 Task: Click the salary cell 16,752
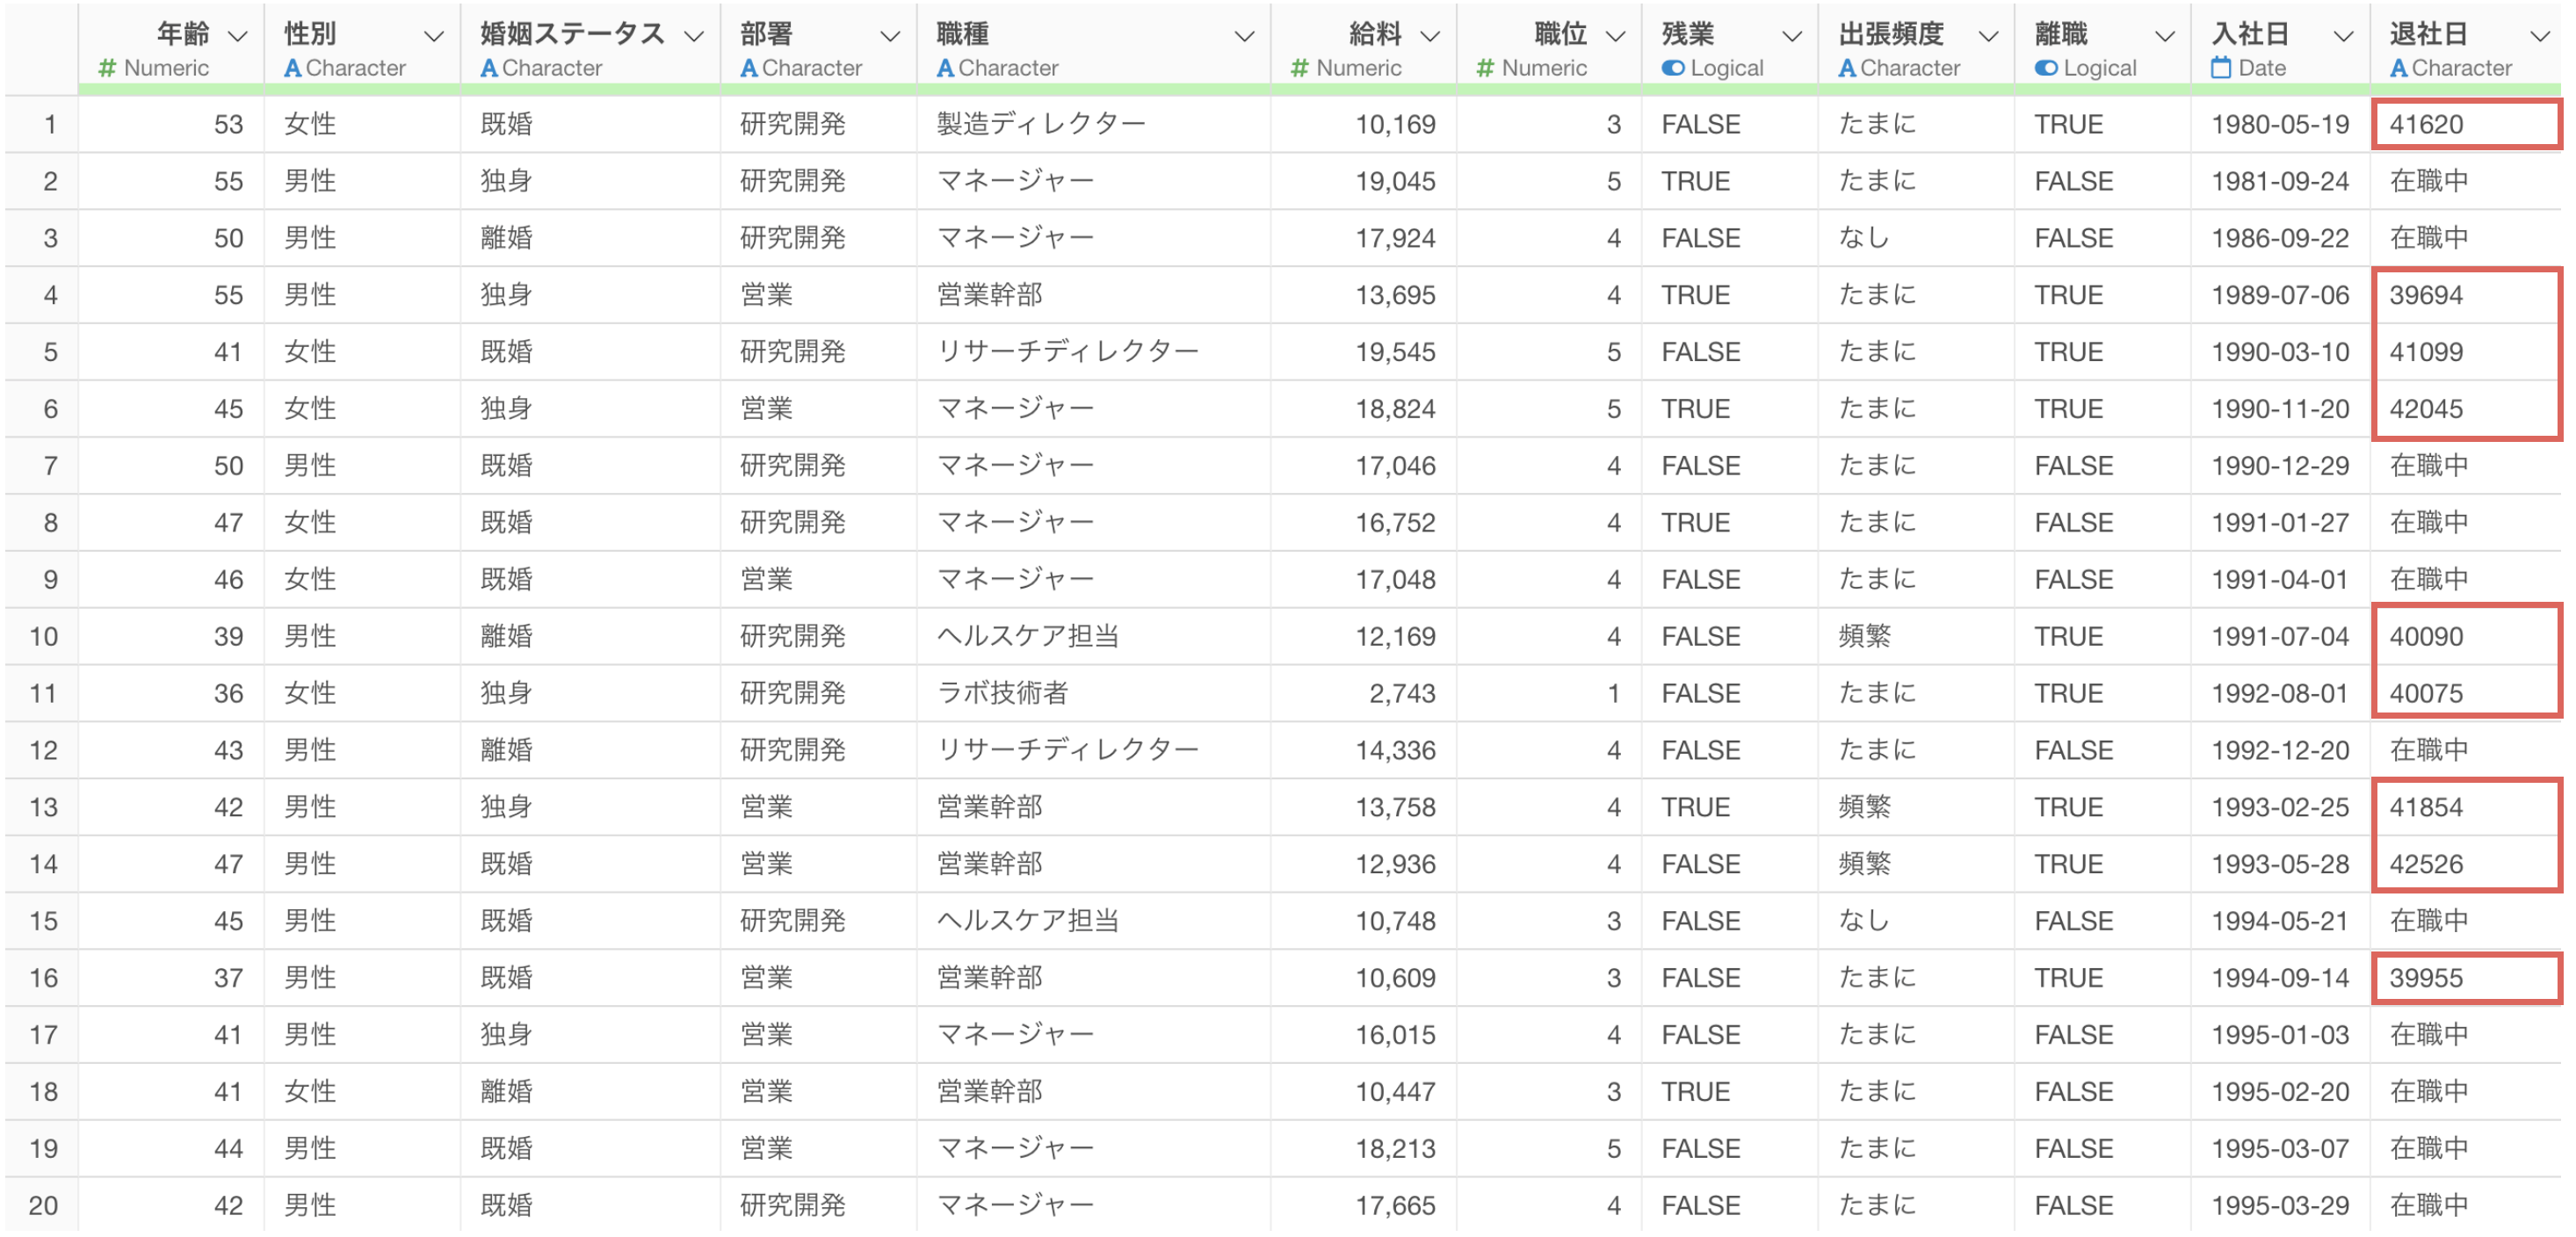(x=1363, y=522)
